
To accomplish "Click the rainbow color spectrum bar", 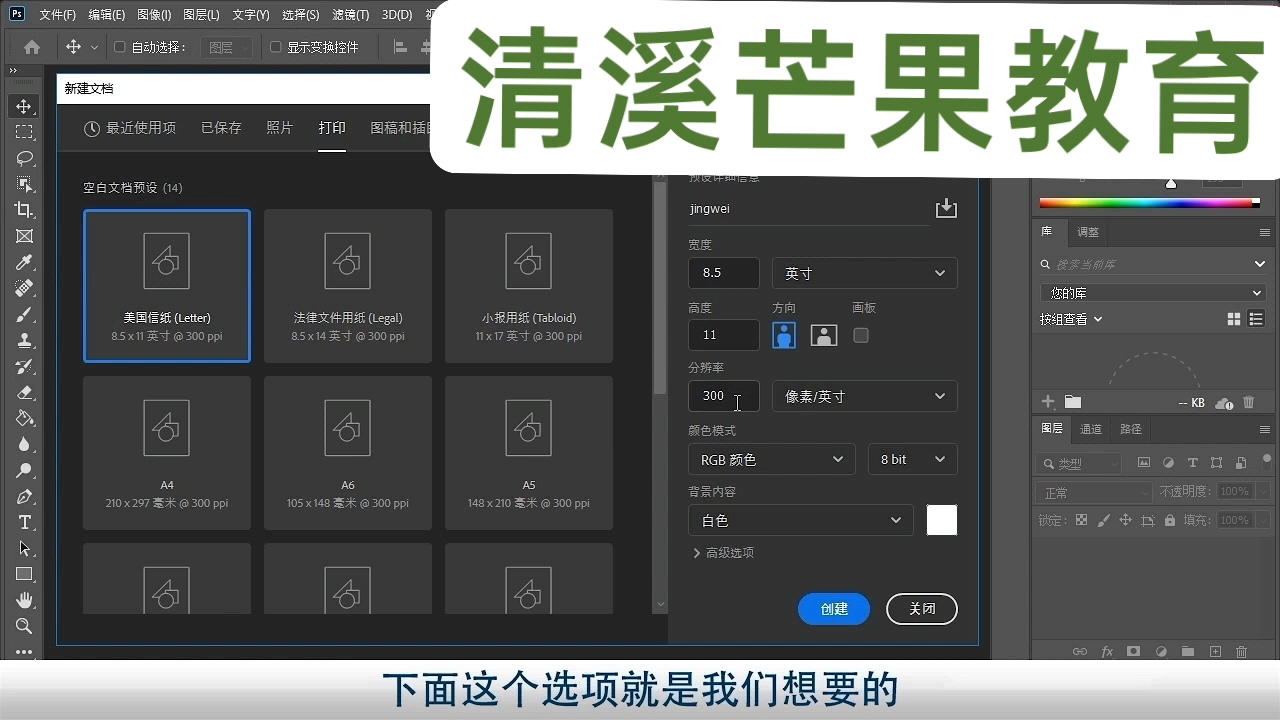I will [1150, 203].
